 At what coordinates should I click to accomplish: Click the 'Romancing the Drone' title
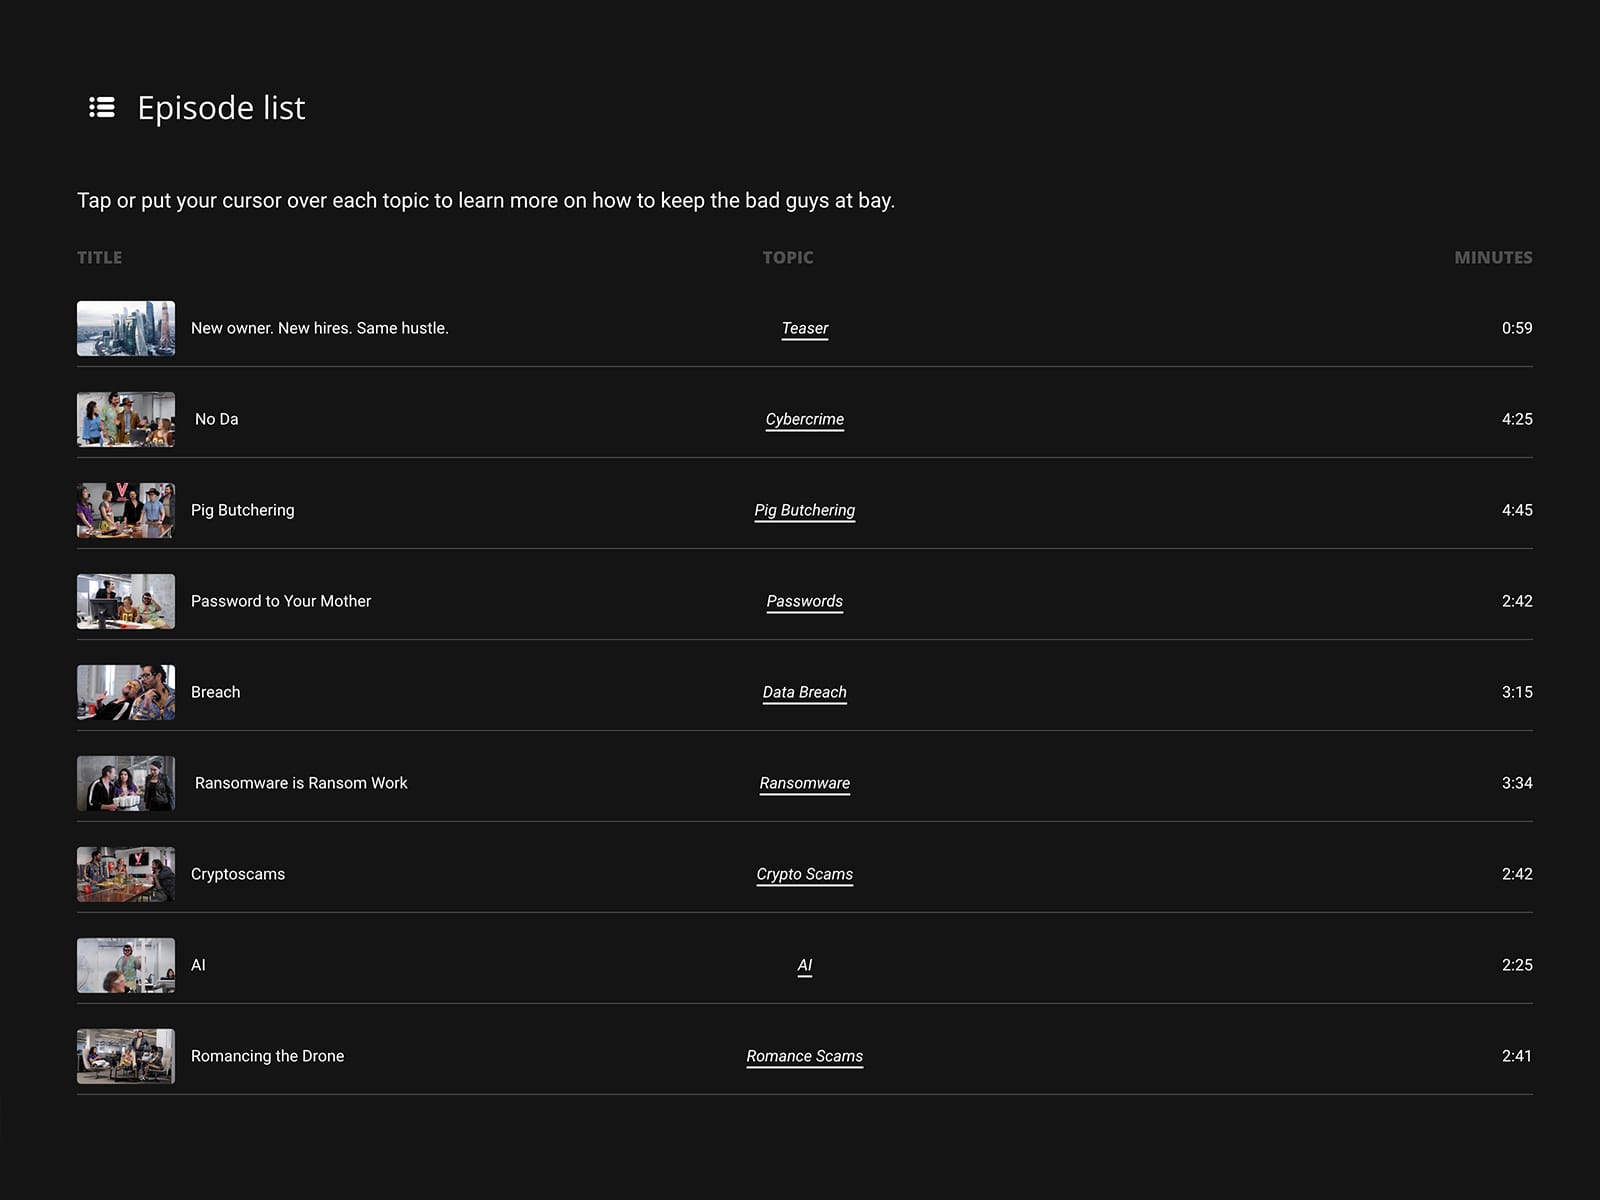(267, 1056)
